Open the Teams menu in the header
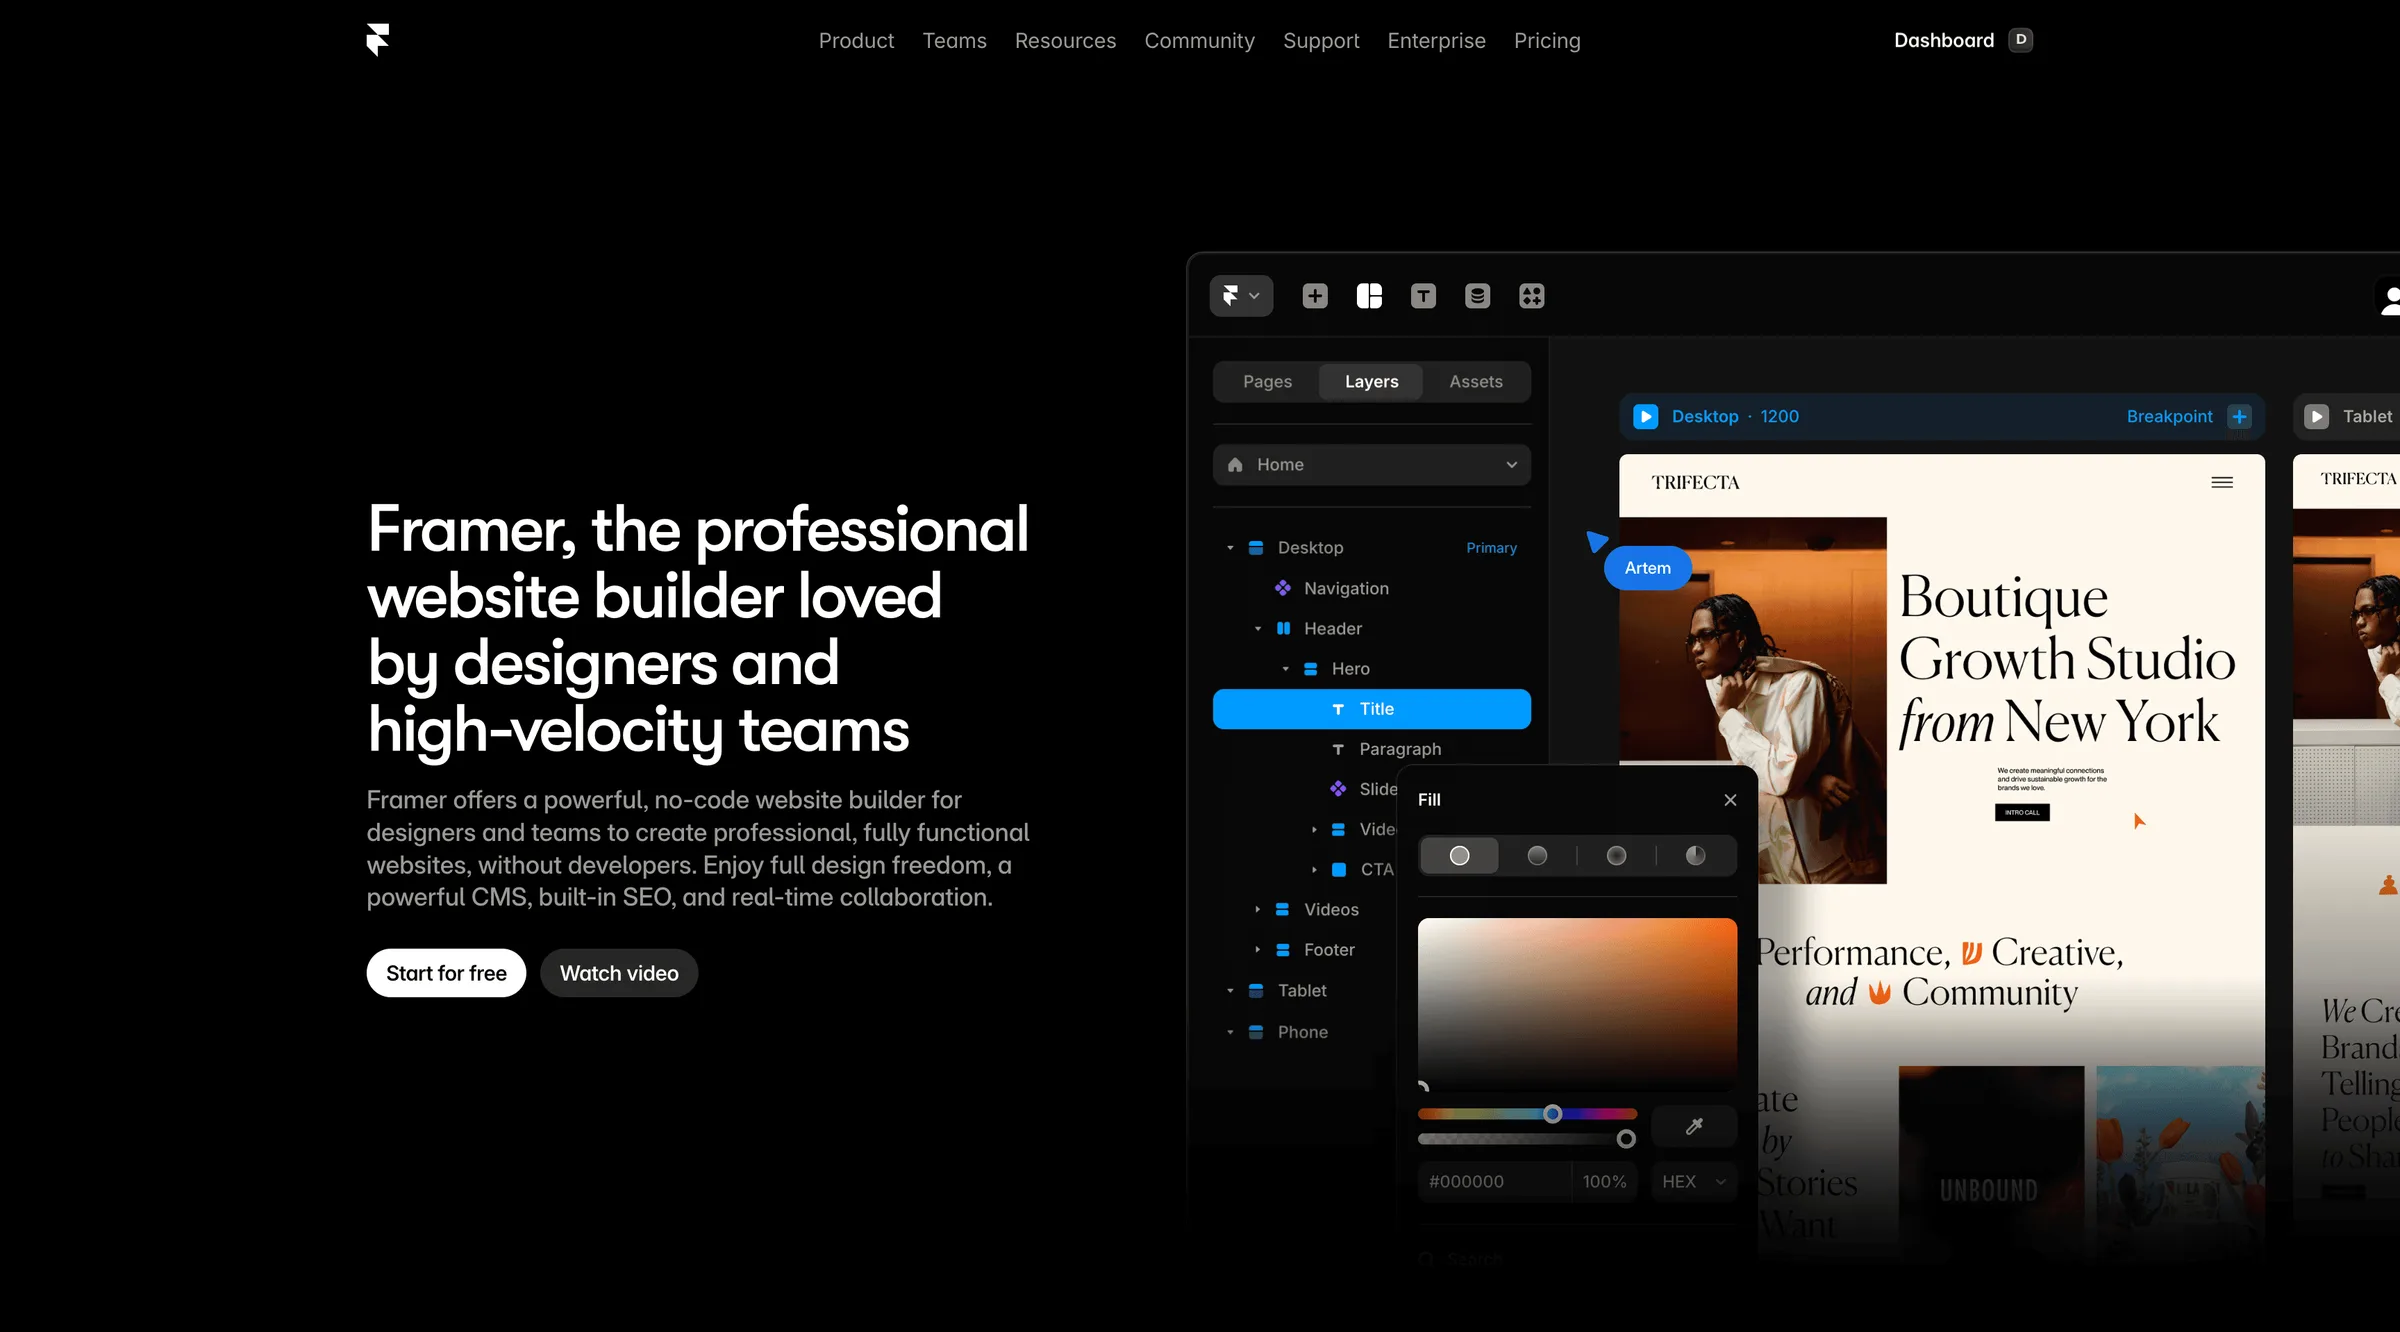 click(x=954, y=41)
